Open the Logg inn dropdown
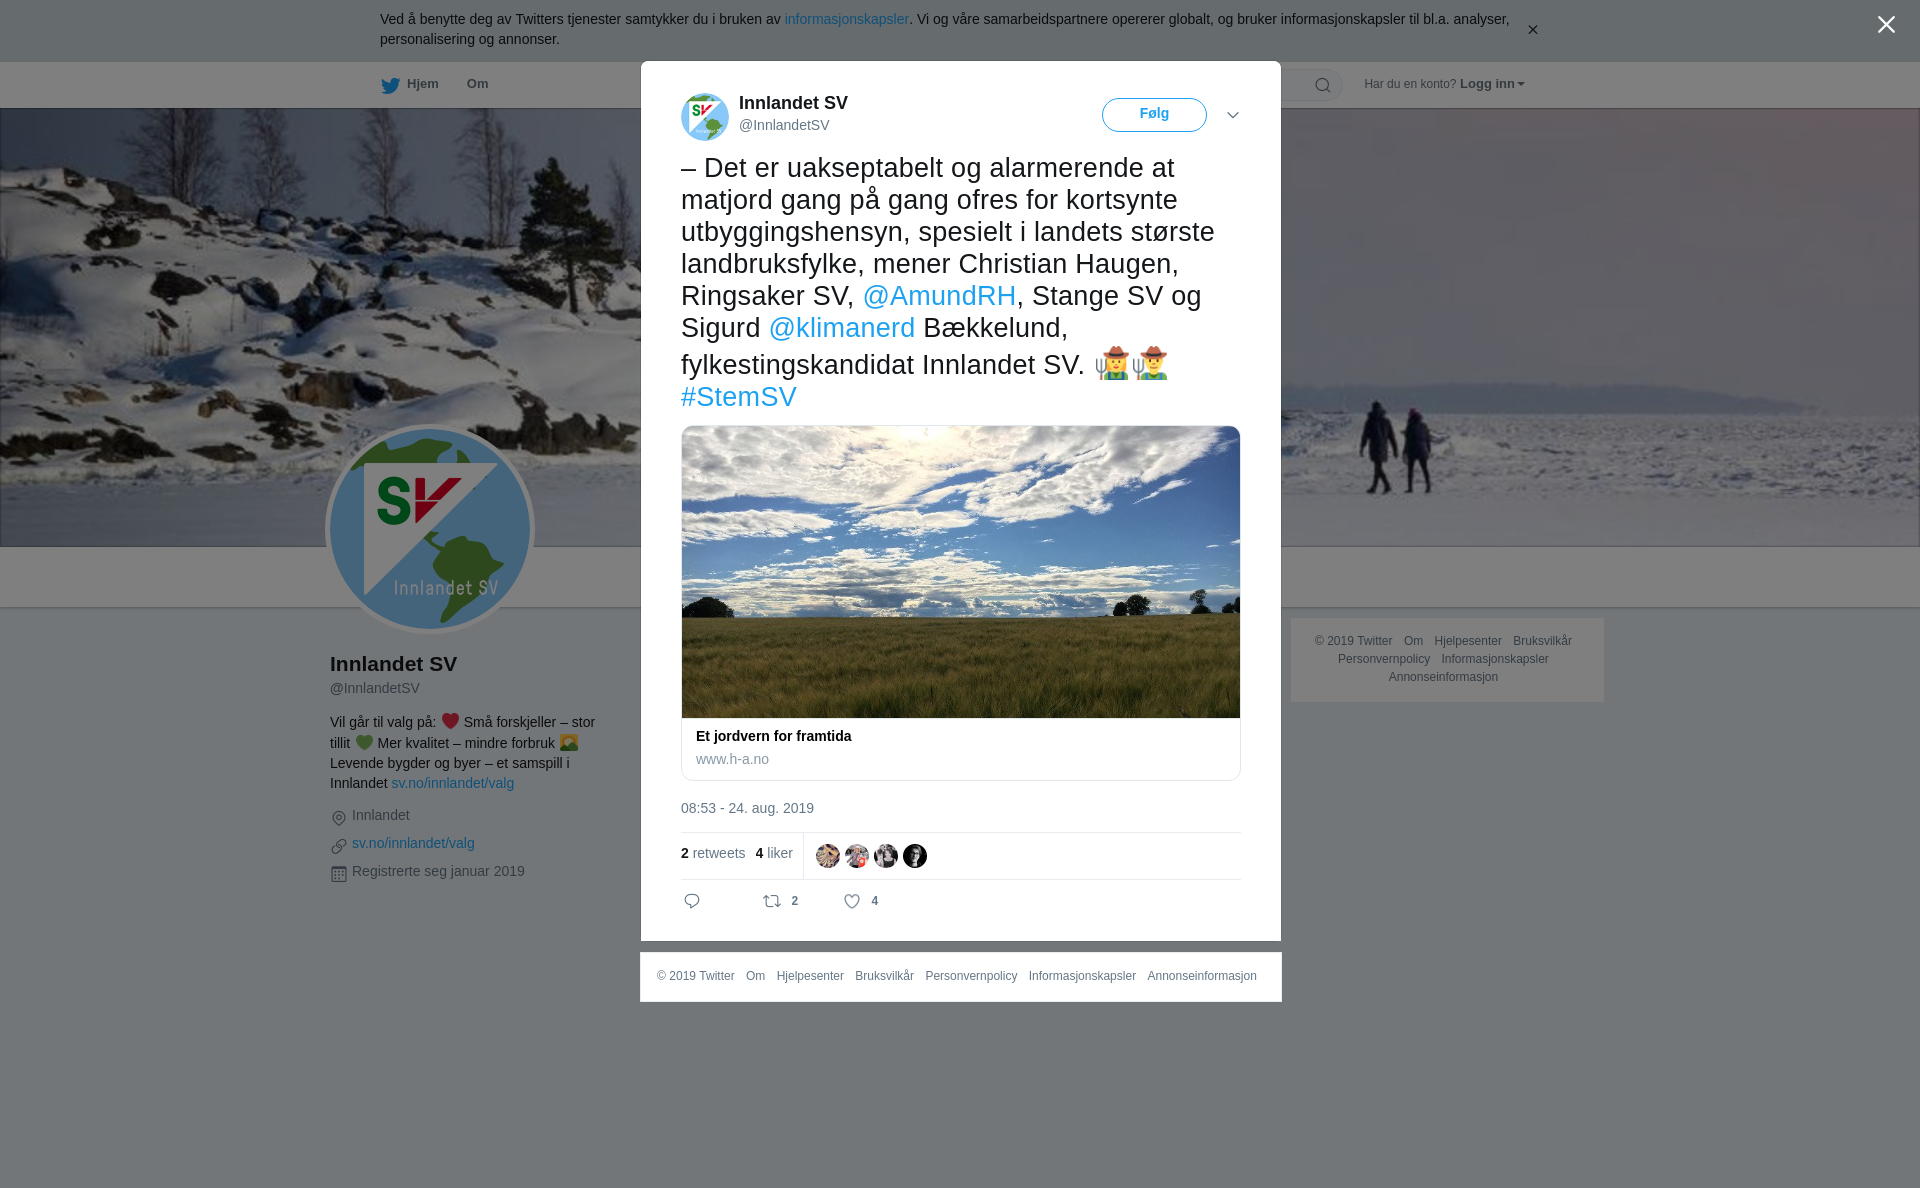The height and width of the screenshot is (1188, 1920). point(1492,84)
